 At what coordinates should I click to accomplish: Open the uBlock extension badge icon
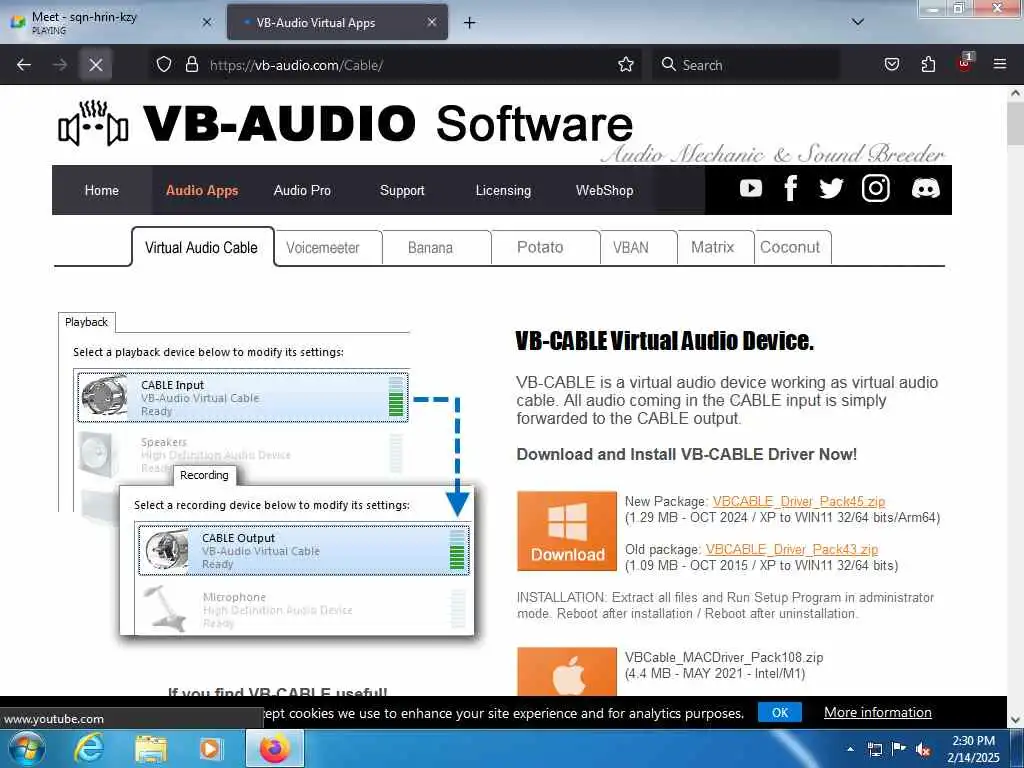(965, 63)
